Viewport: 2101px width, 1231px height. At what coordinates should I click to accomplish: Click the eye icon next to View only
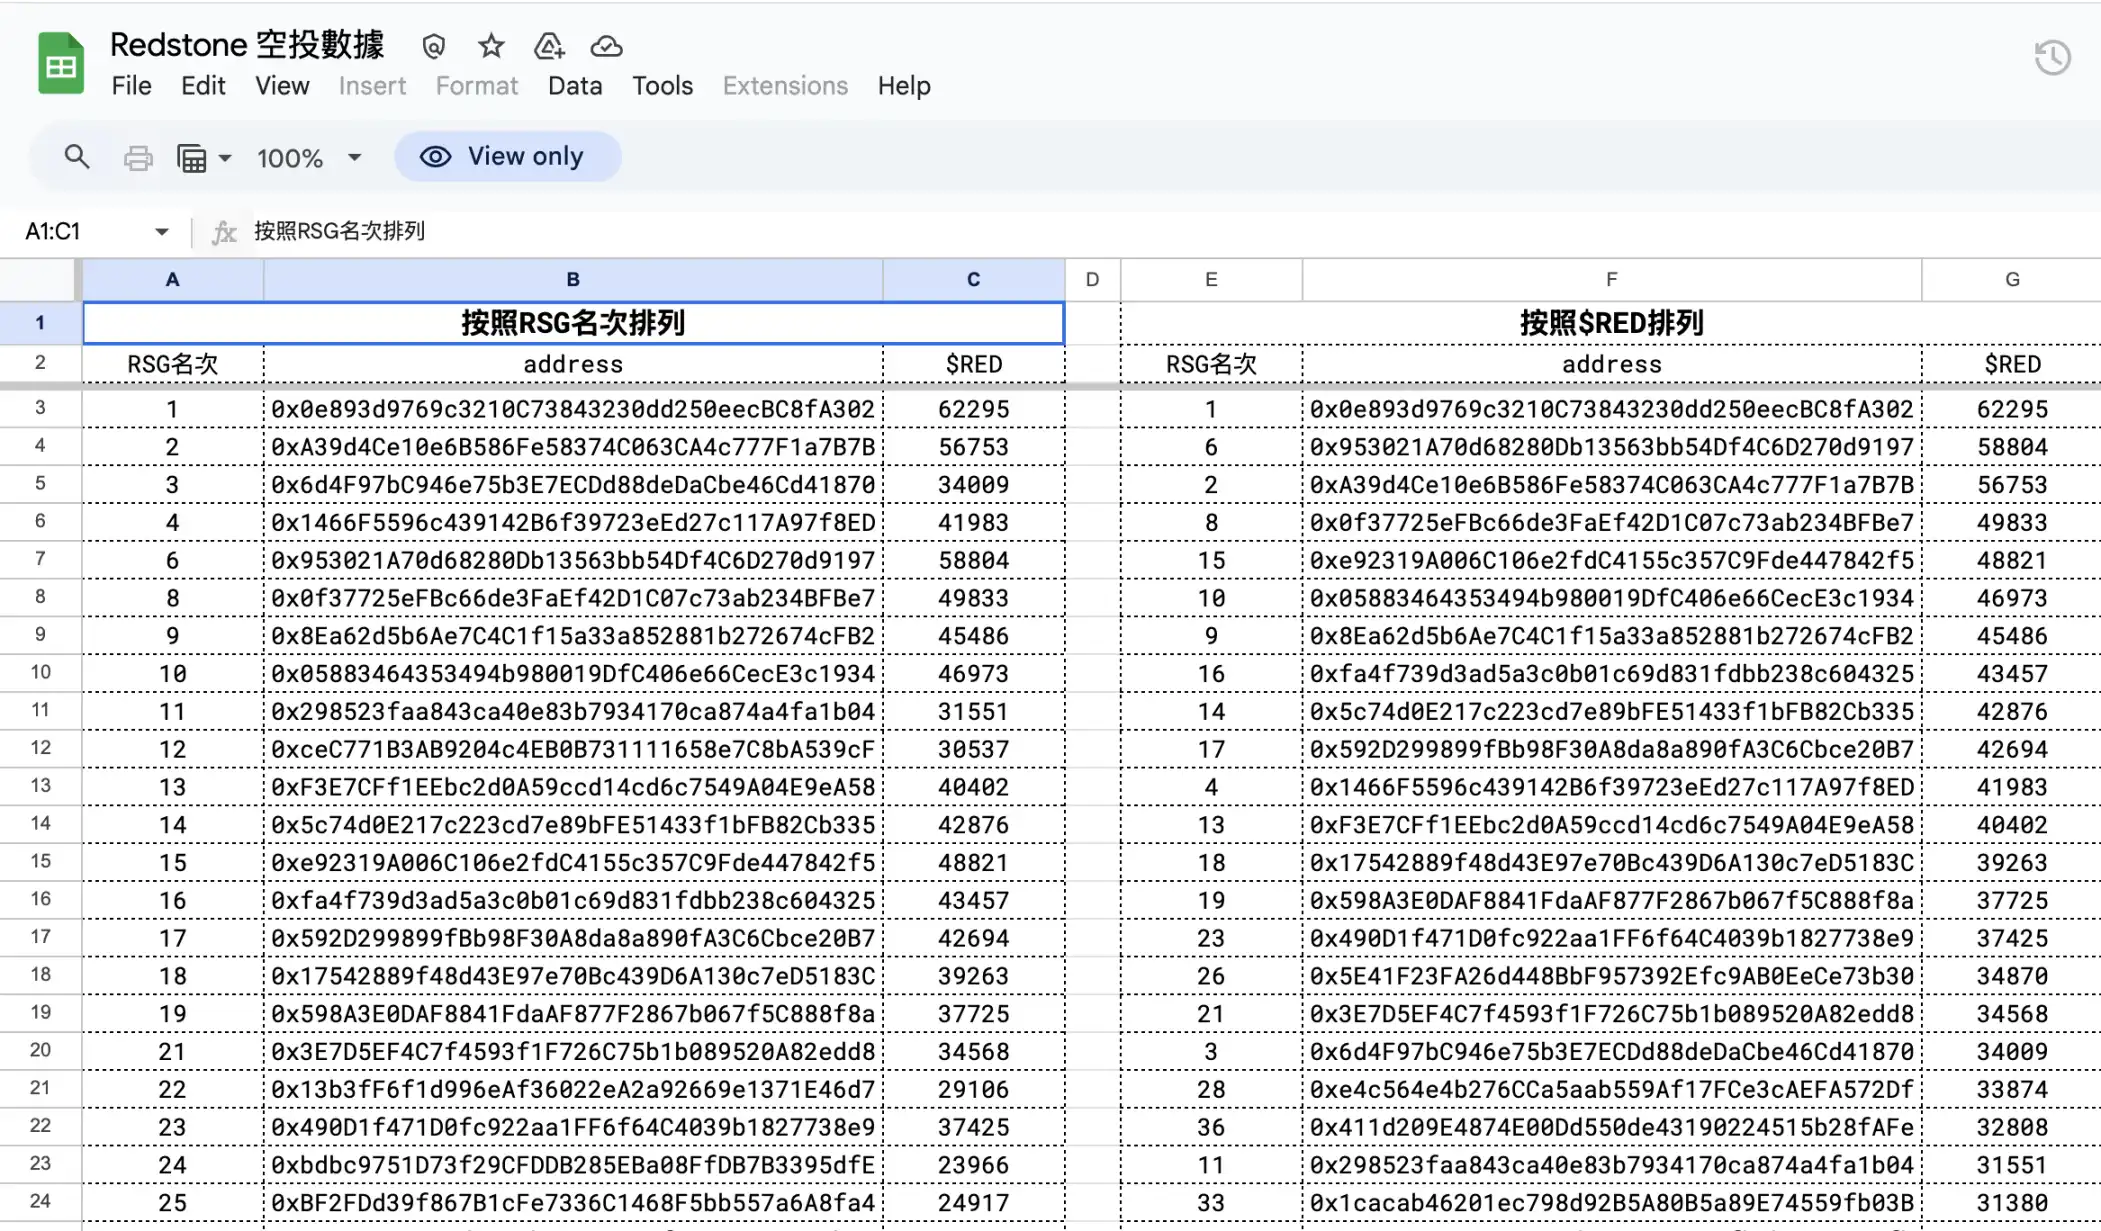click(435, 157)
